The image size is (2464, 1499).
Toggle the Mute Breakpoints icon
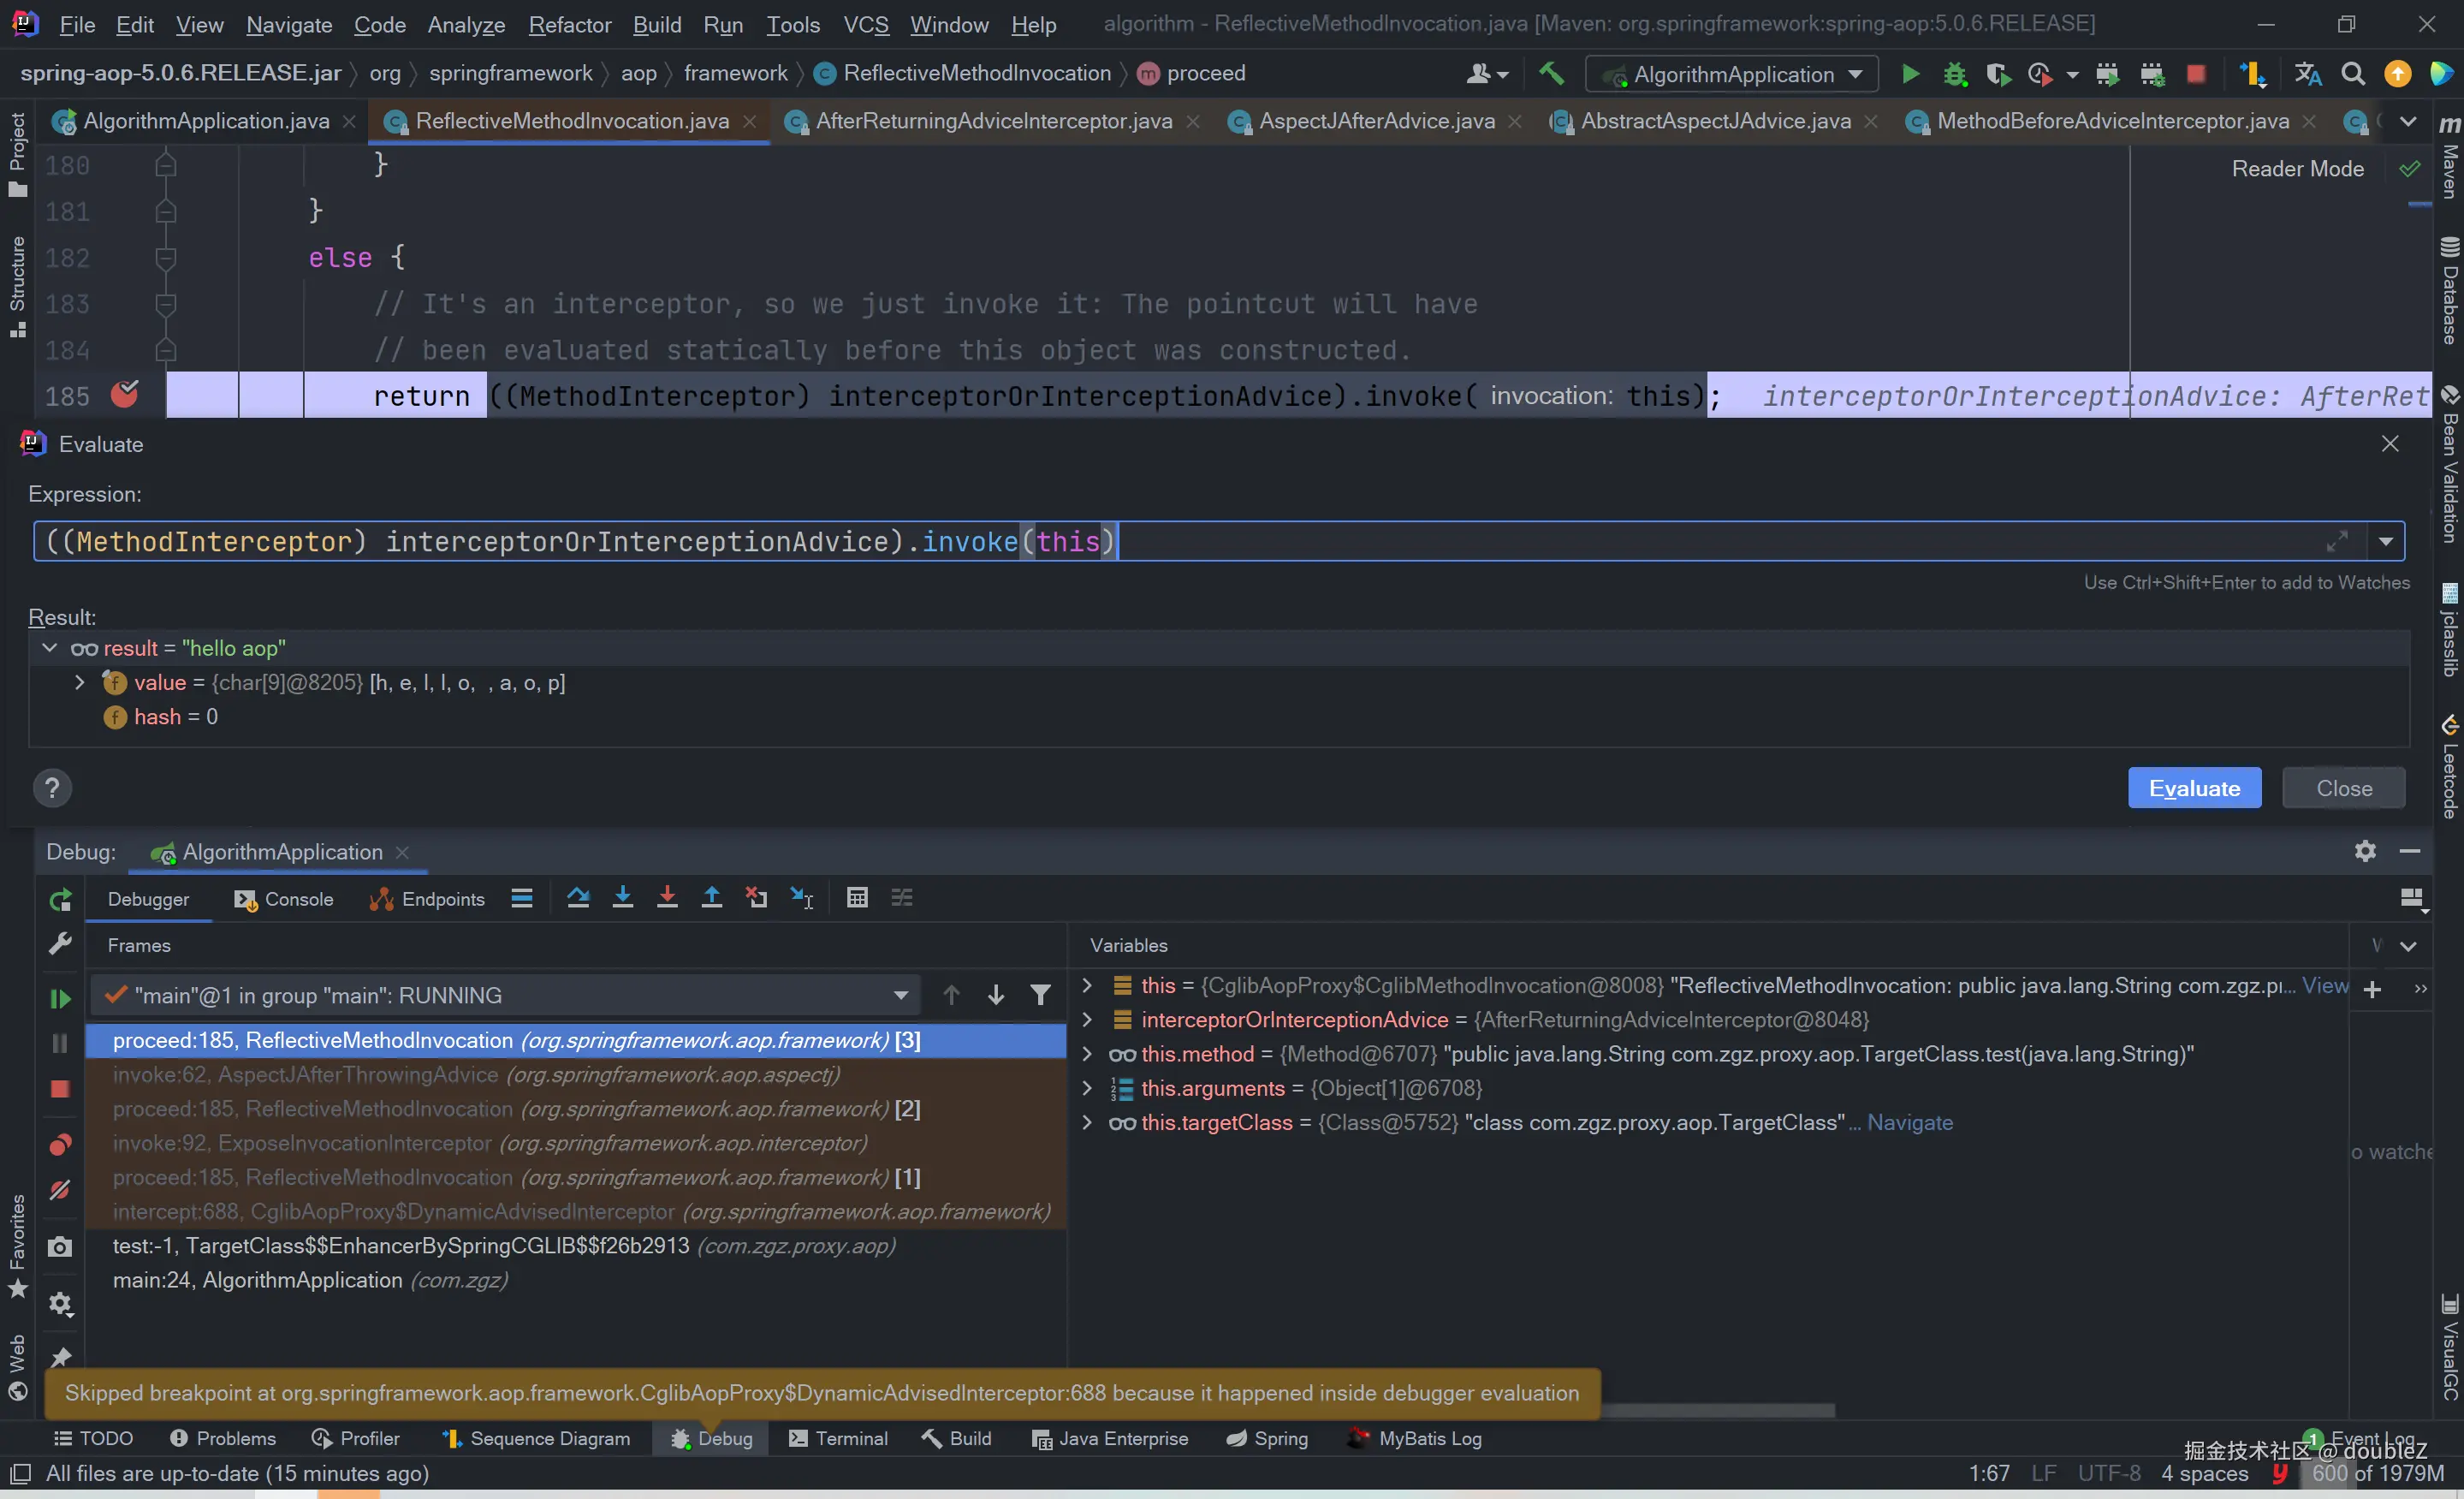(x=60, y=1190)
